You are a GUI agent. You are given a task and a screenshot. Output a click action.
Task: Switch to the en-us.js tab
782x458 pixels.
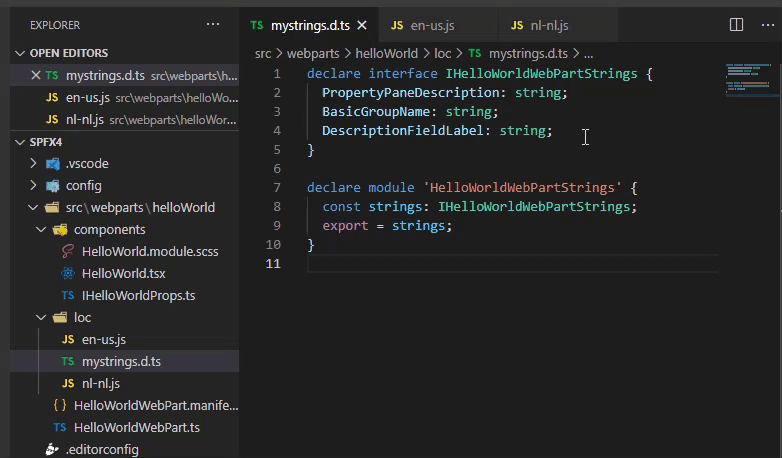click(x=428, y=25)
